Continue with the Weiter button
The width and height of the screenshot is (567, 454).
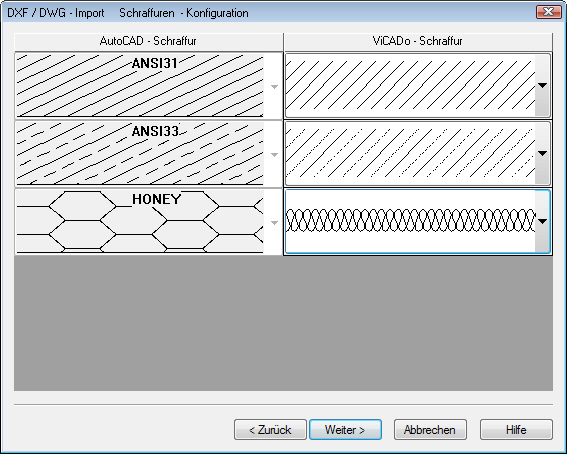[345, 430]
